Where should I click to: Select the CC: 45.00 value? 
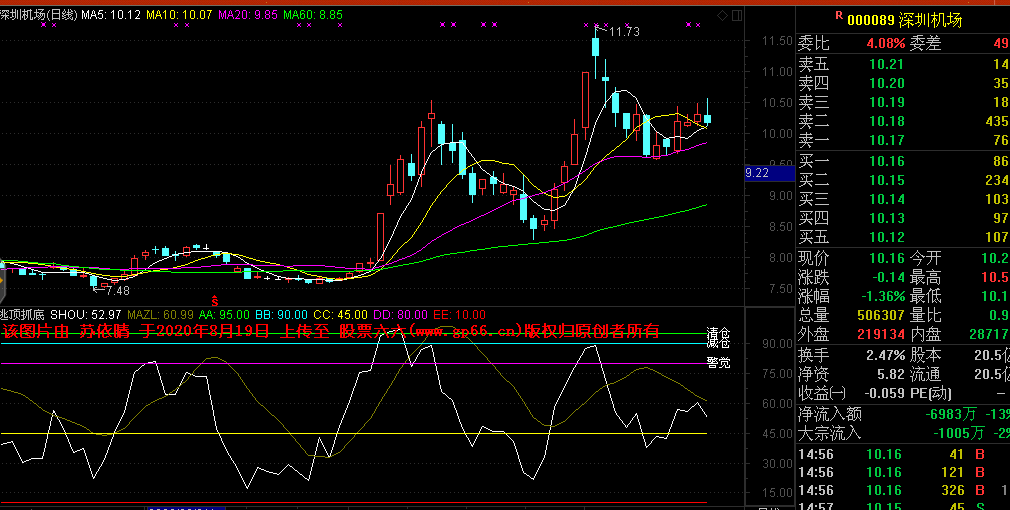point(340,315)
